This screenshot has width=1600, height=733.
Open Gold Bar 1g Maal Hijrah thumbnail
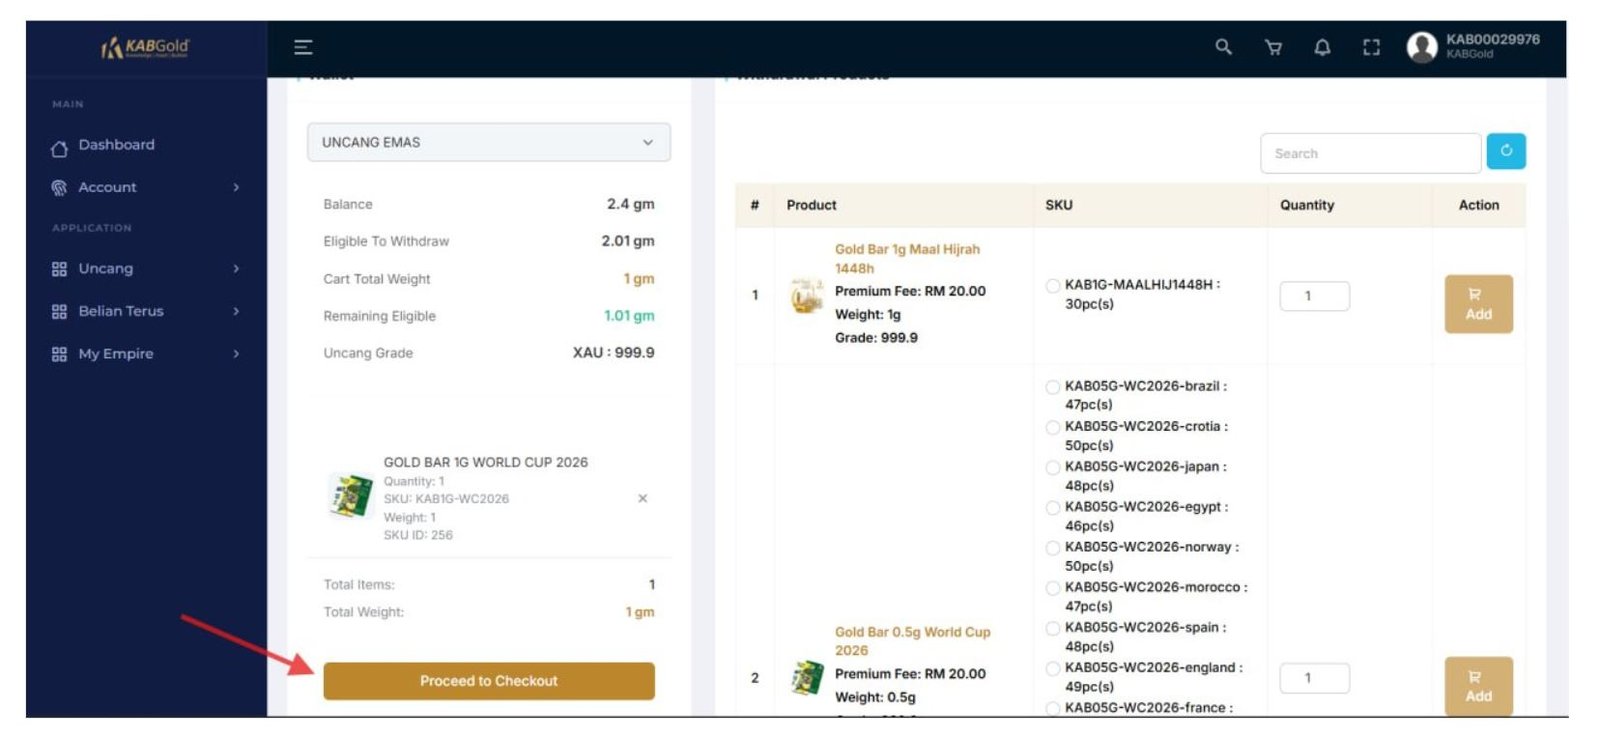pyautogui.click(x=806, y=295)
